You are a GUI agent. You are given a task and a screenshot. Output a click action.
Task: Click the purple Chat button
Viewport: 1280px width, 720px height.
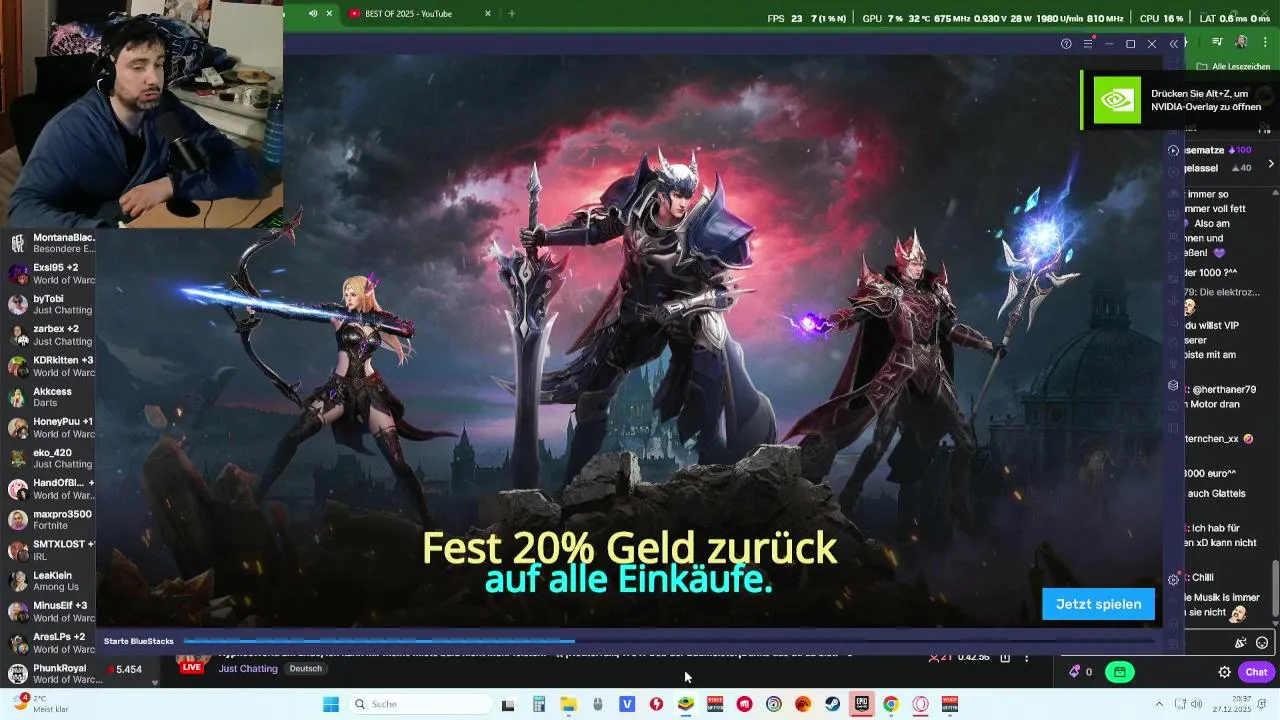tap(1255, 672)
